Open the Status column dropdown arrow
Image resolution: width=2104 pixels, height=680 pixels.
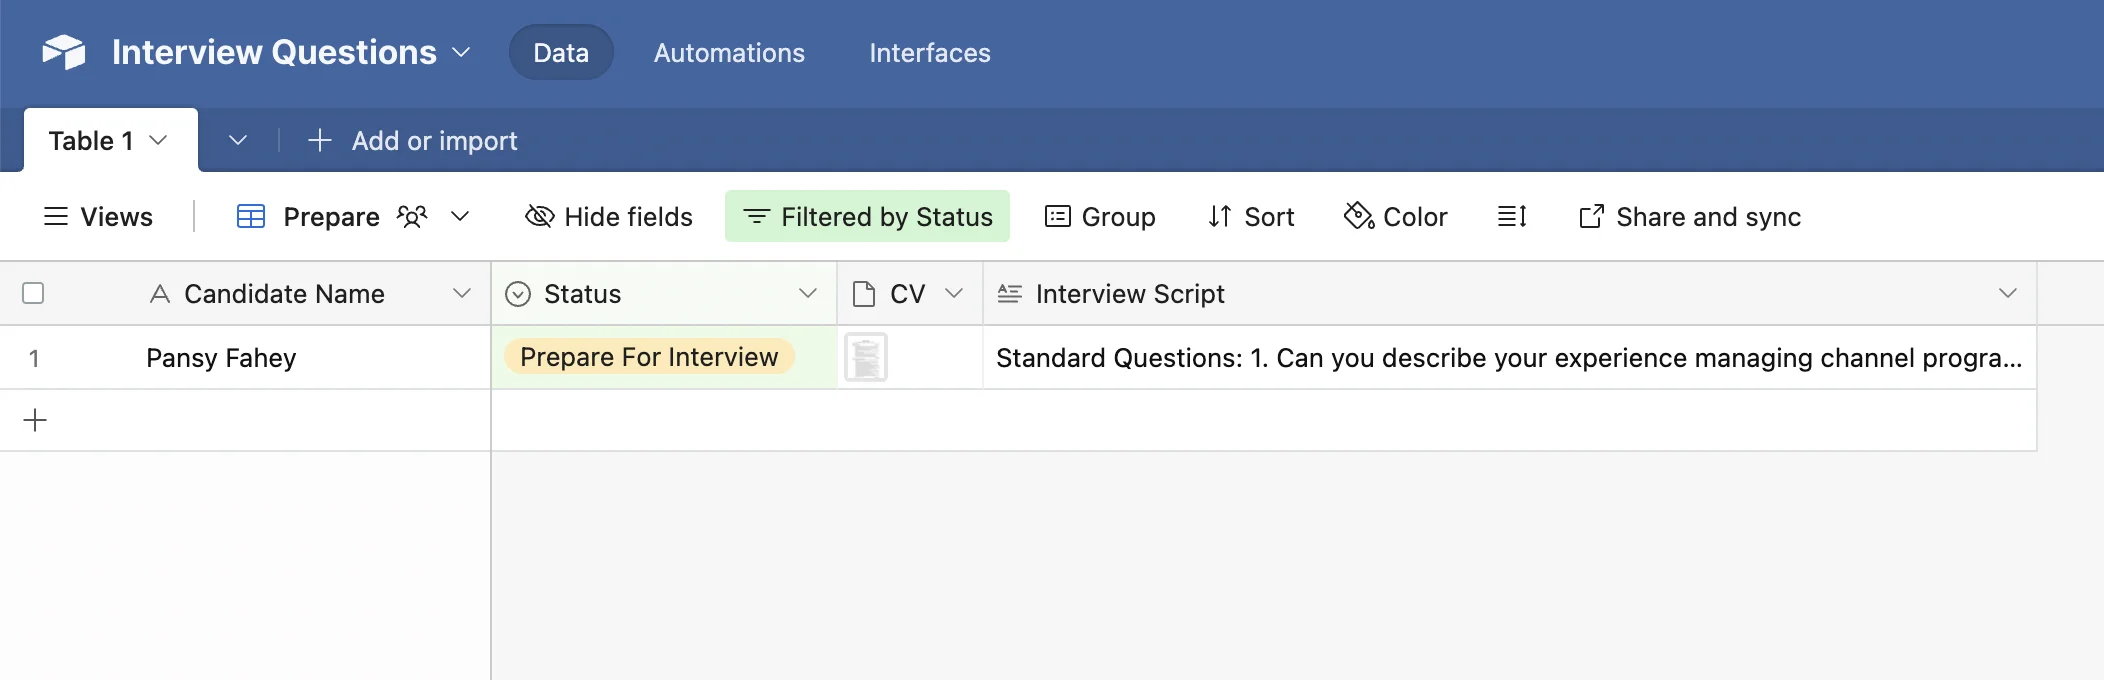pos(808,293)
